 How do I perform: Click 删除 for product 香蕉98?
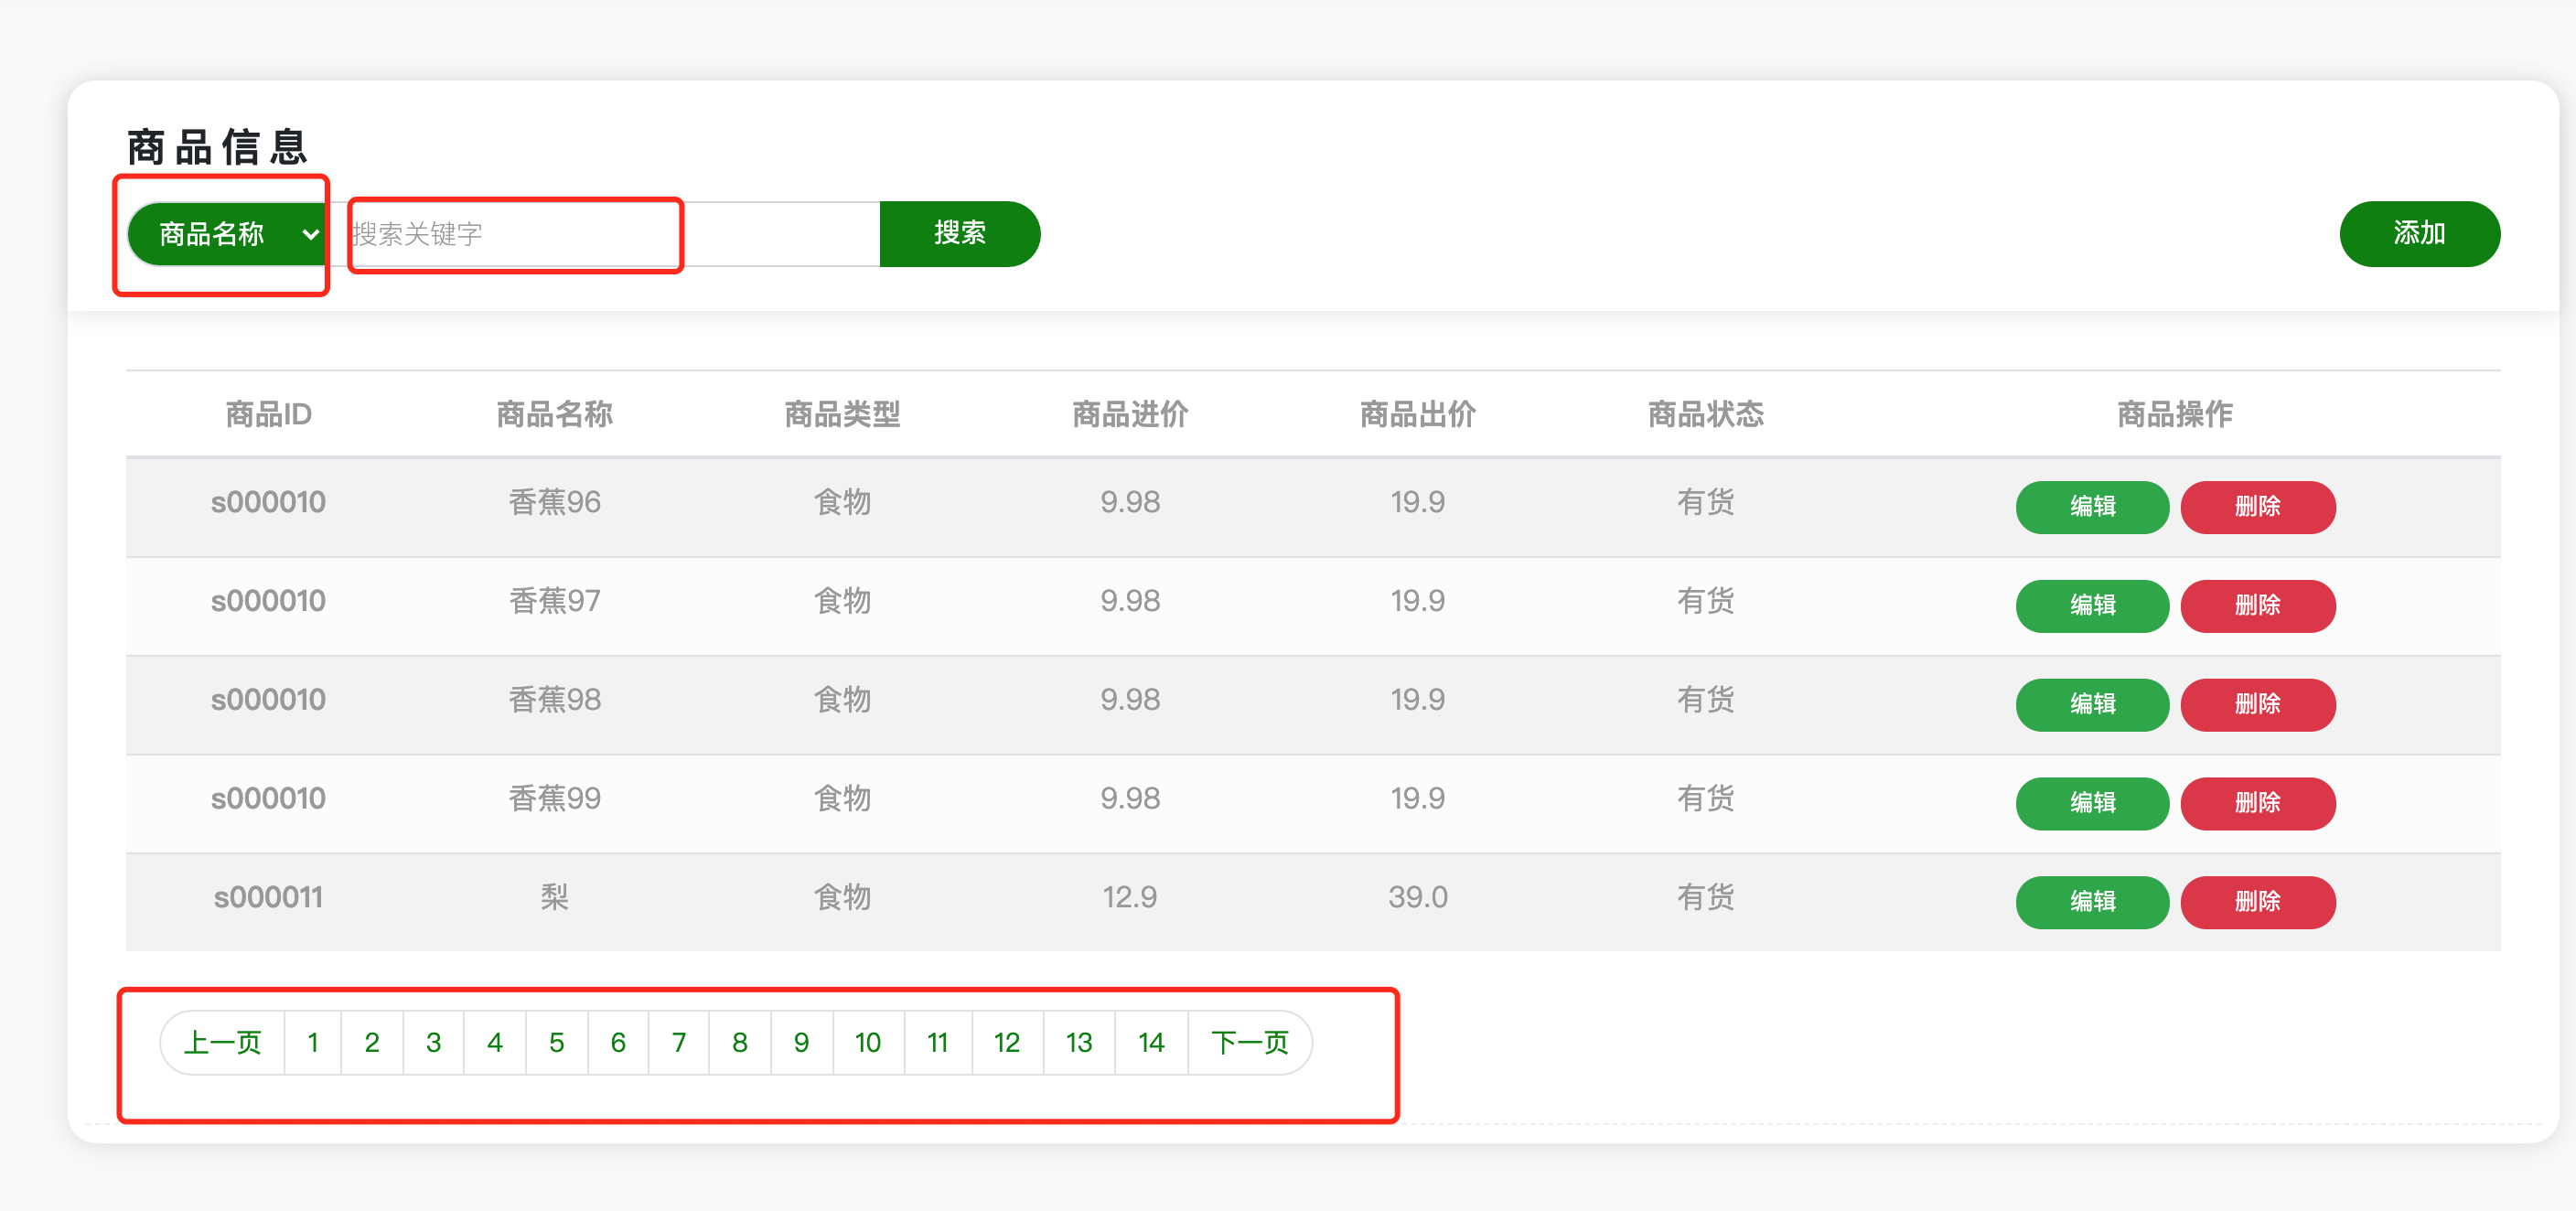point(2257,705)
